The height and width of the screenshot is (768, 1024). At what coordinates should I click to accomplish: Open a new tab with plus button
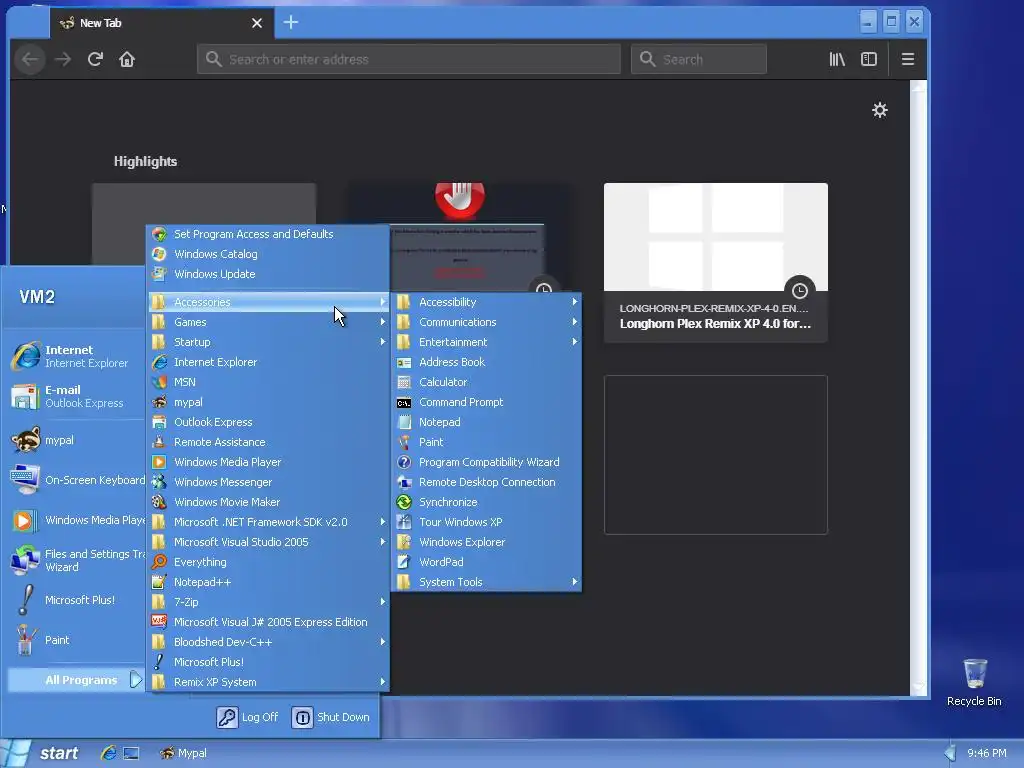tap(291, 23)
